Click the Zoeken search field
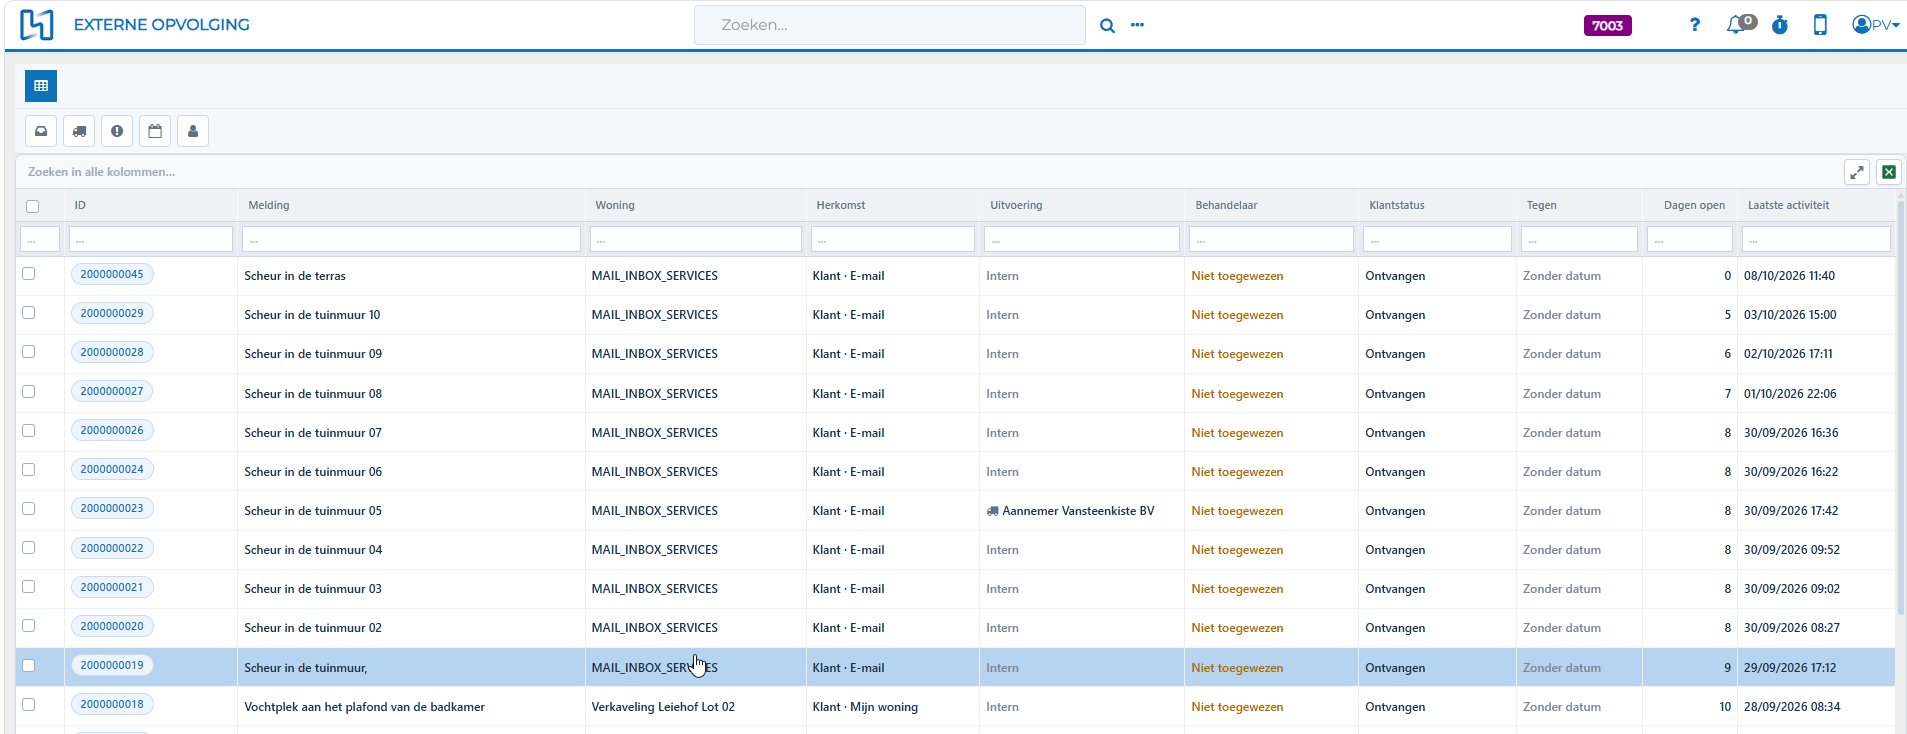This screenshot has height=734, width=1907. [890, 25]
